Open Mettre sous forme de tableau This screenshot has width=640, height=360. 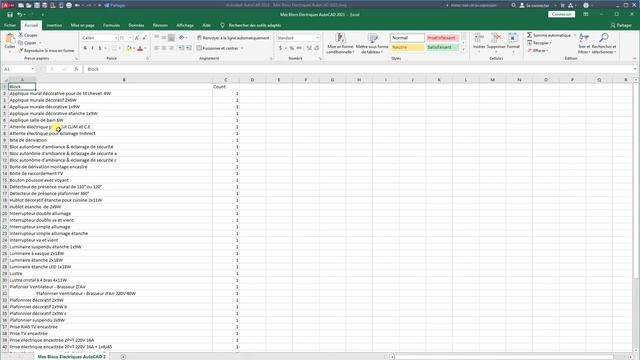tap(372, 44)
